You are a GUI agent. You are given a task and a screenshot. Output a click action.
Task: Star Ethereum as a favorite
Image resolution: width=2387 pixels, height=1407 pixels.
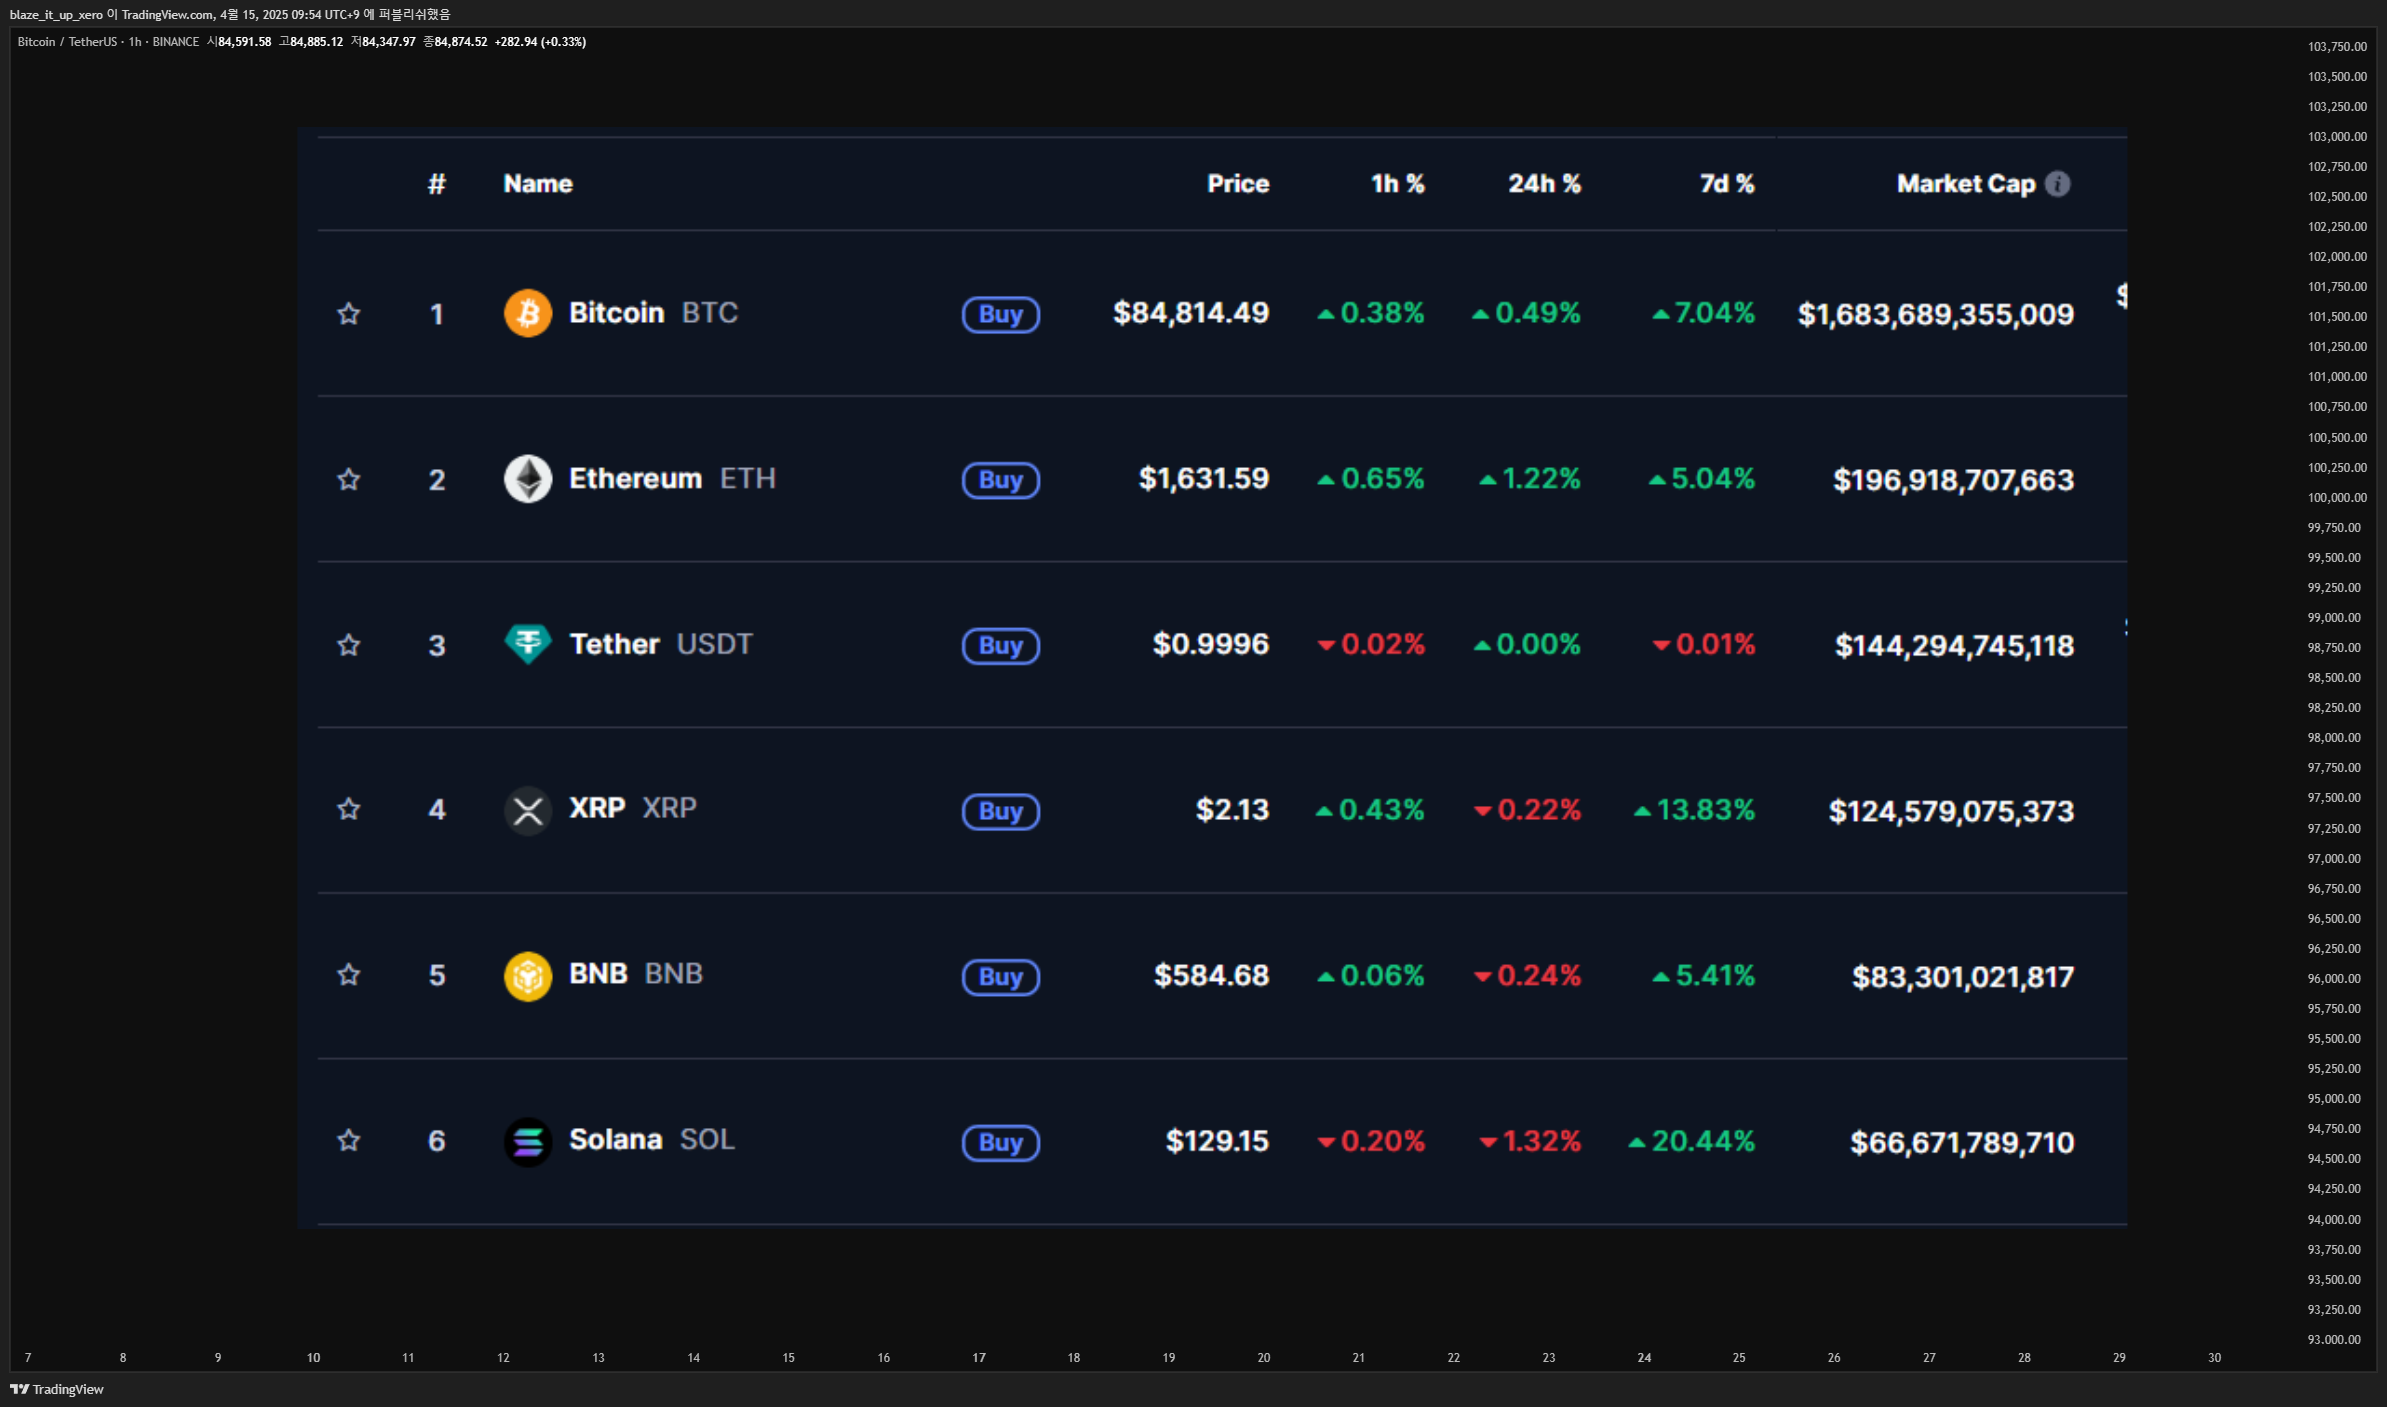coord(348,479)
